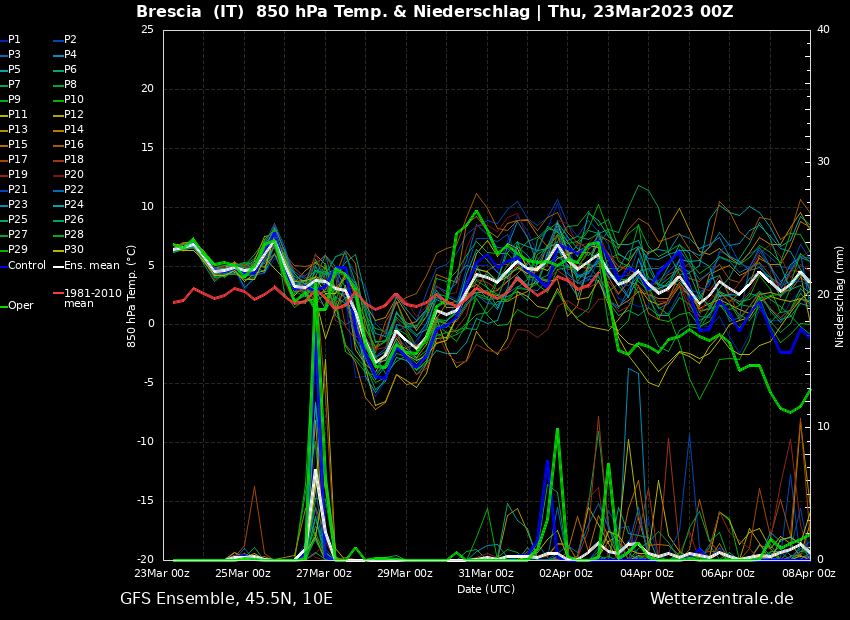Select the 02Apr 00z date tick label
Image resolution: width=850 pixels, height=620 pixels.
point(566,574)
